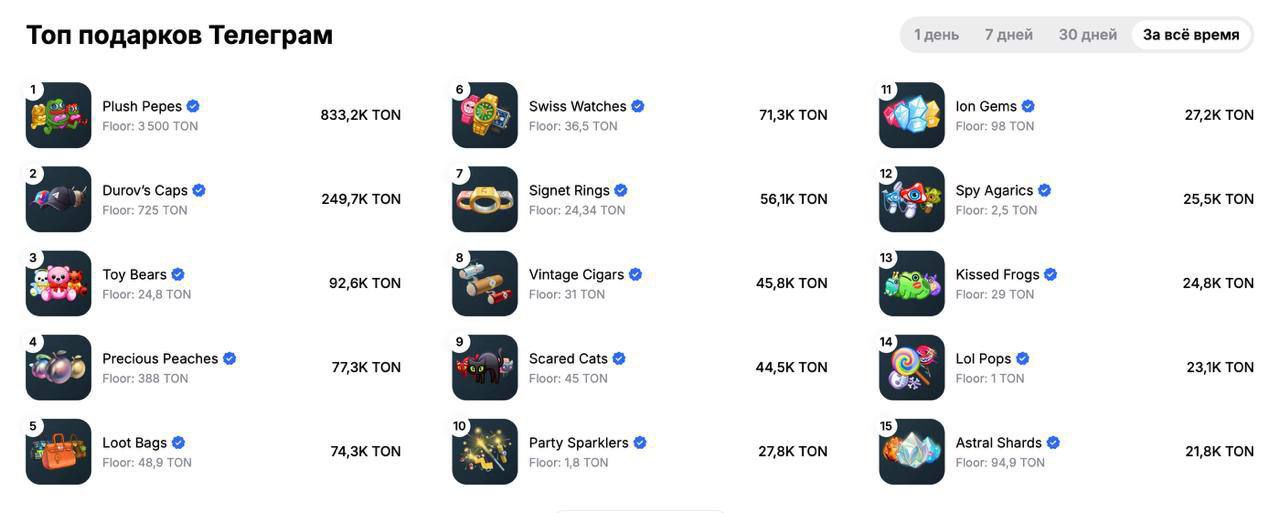The height and width of the screenshot is (513, 1280).
Task: Open the Party Sparklers collection link
Action: click(579, 443)
